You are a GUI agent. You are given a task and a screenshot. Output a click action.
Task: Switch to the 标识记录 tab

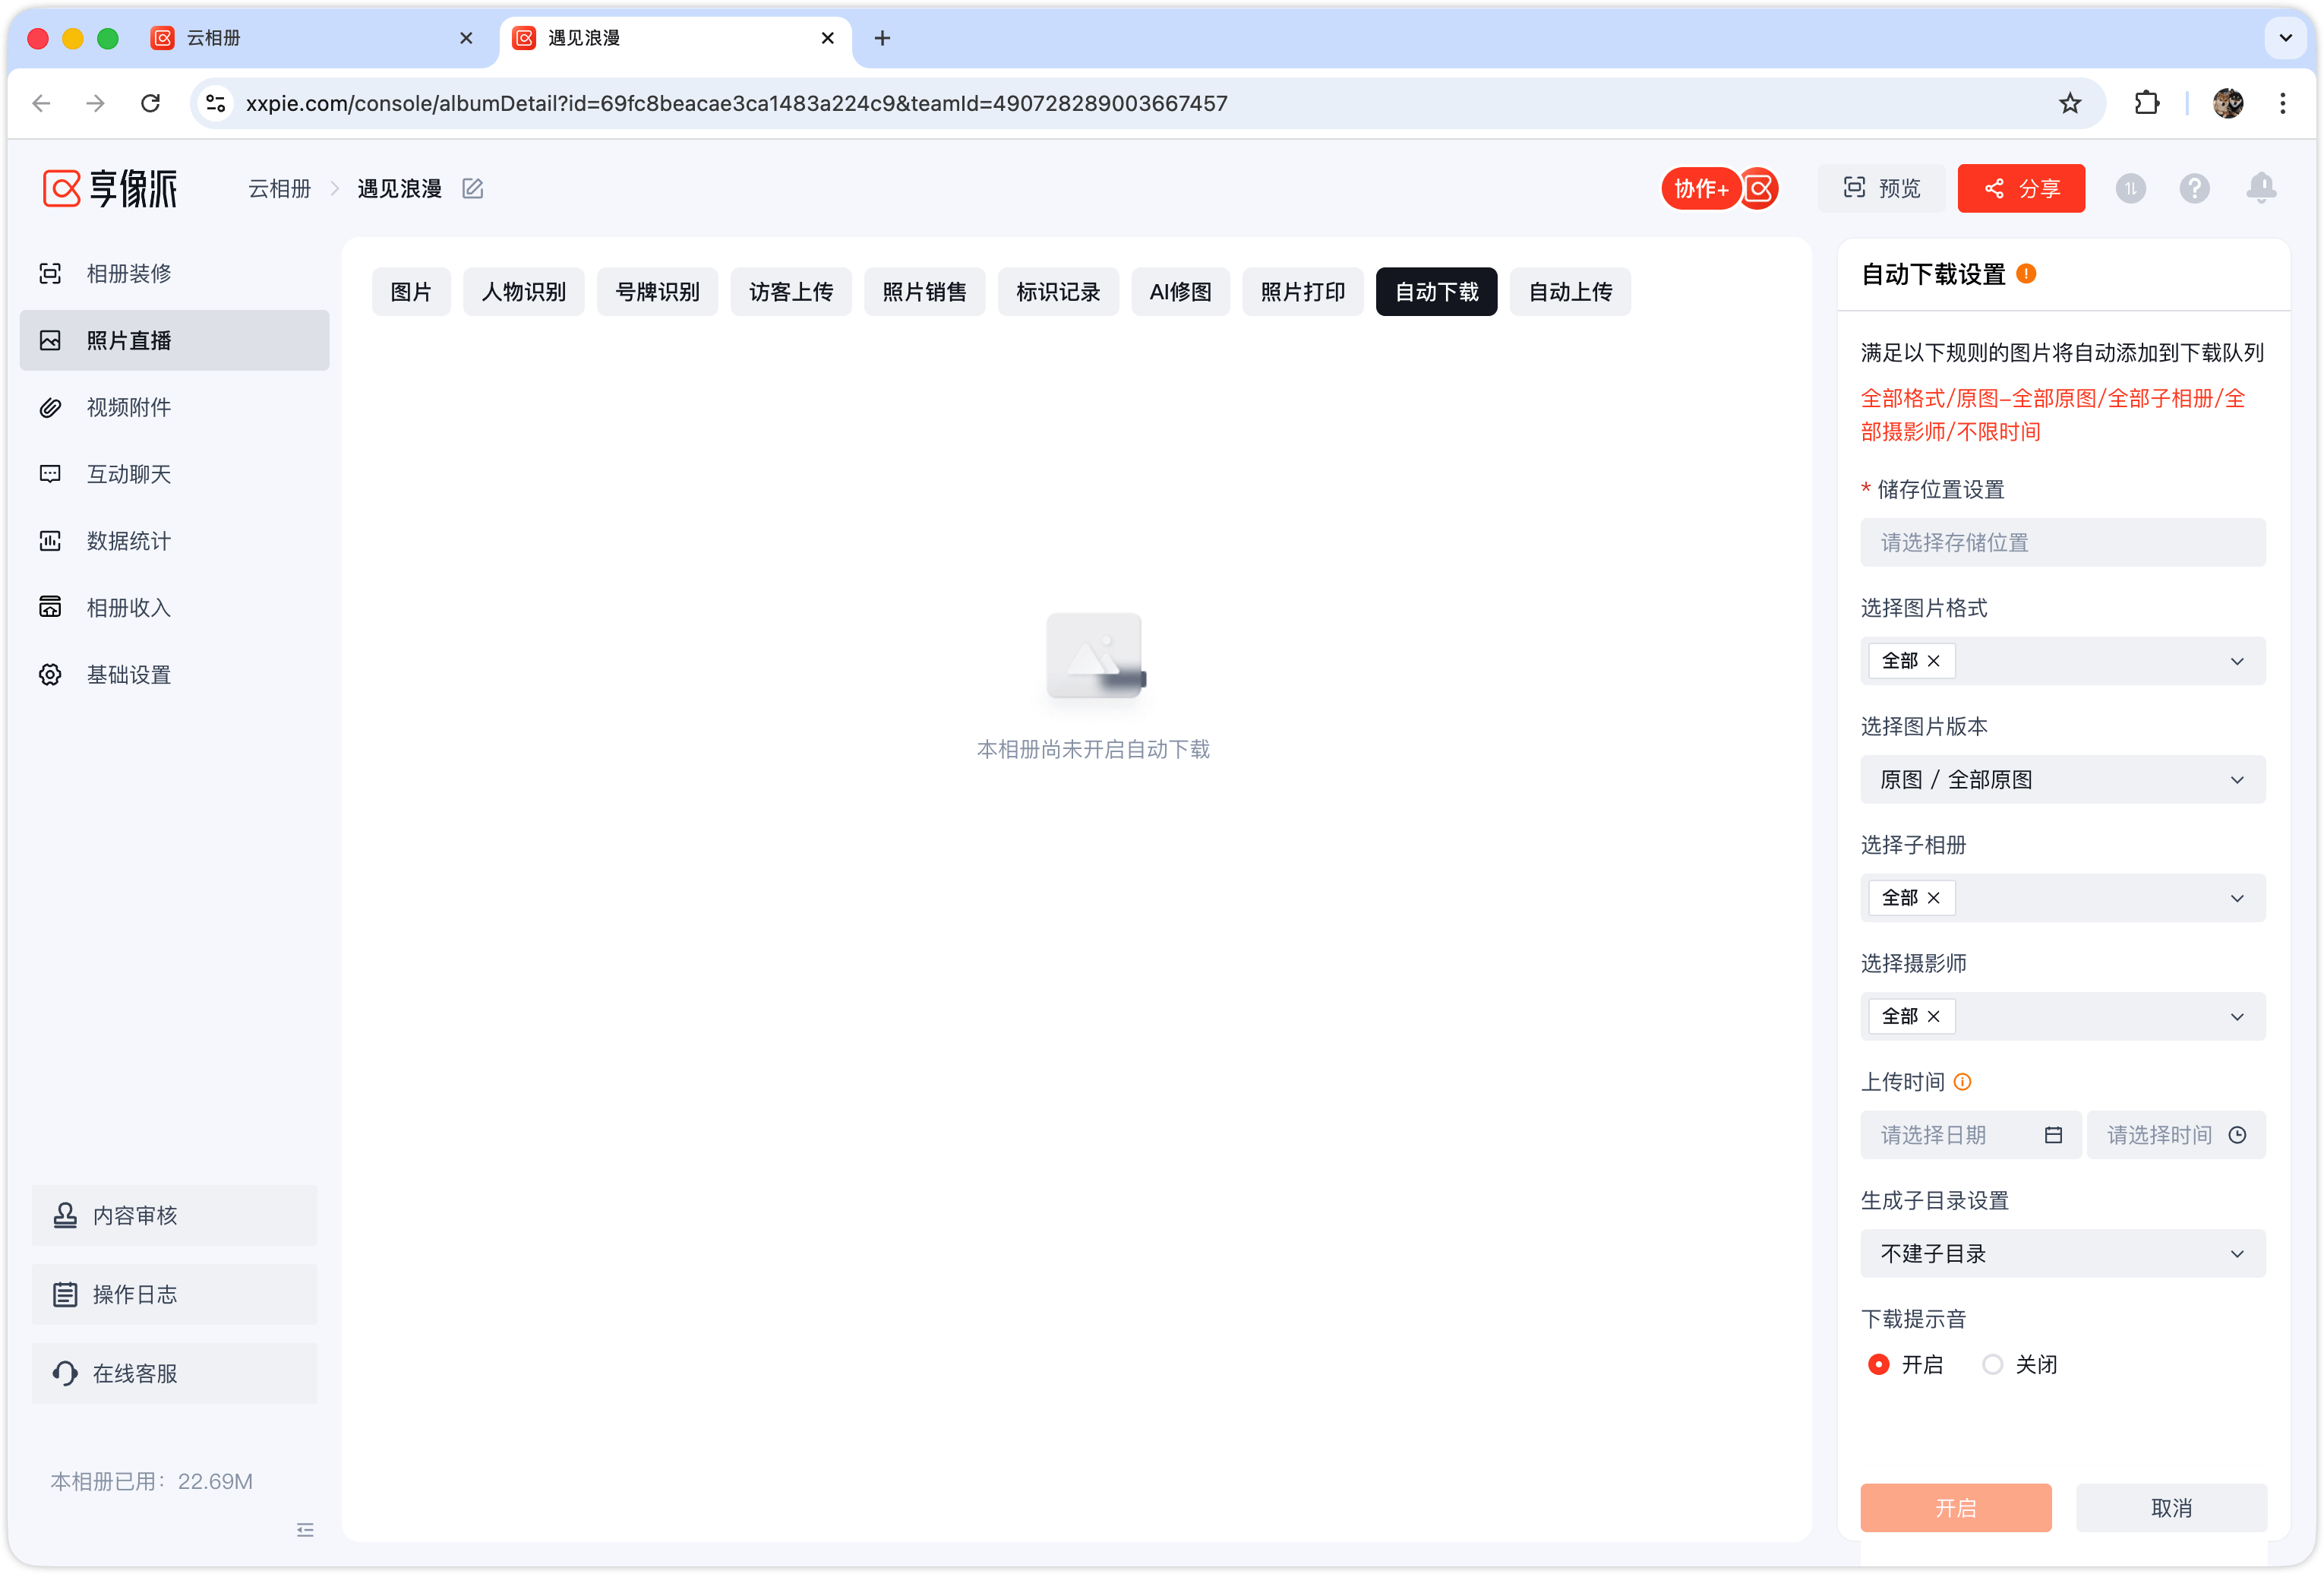click(1058, 291)
